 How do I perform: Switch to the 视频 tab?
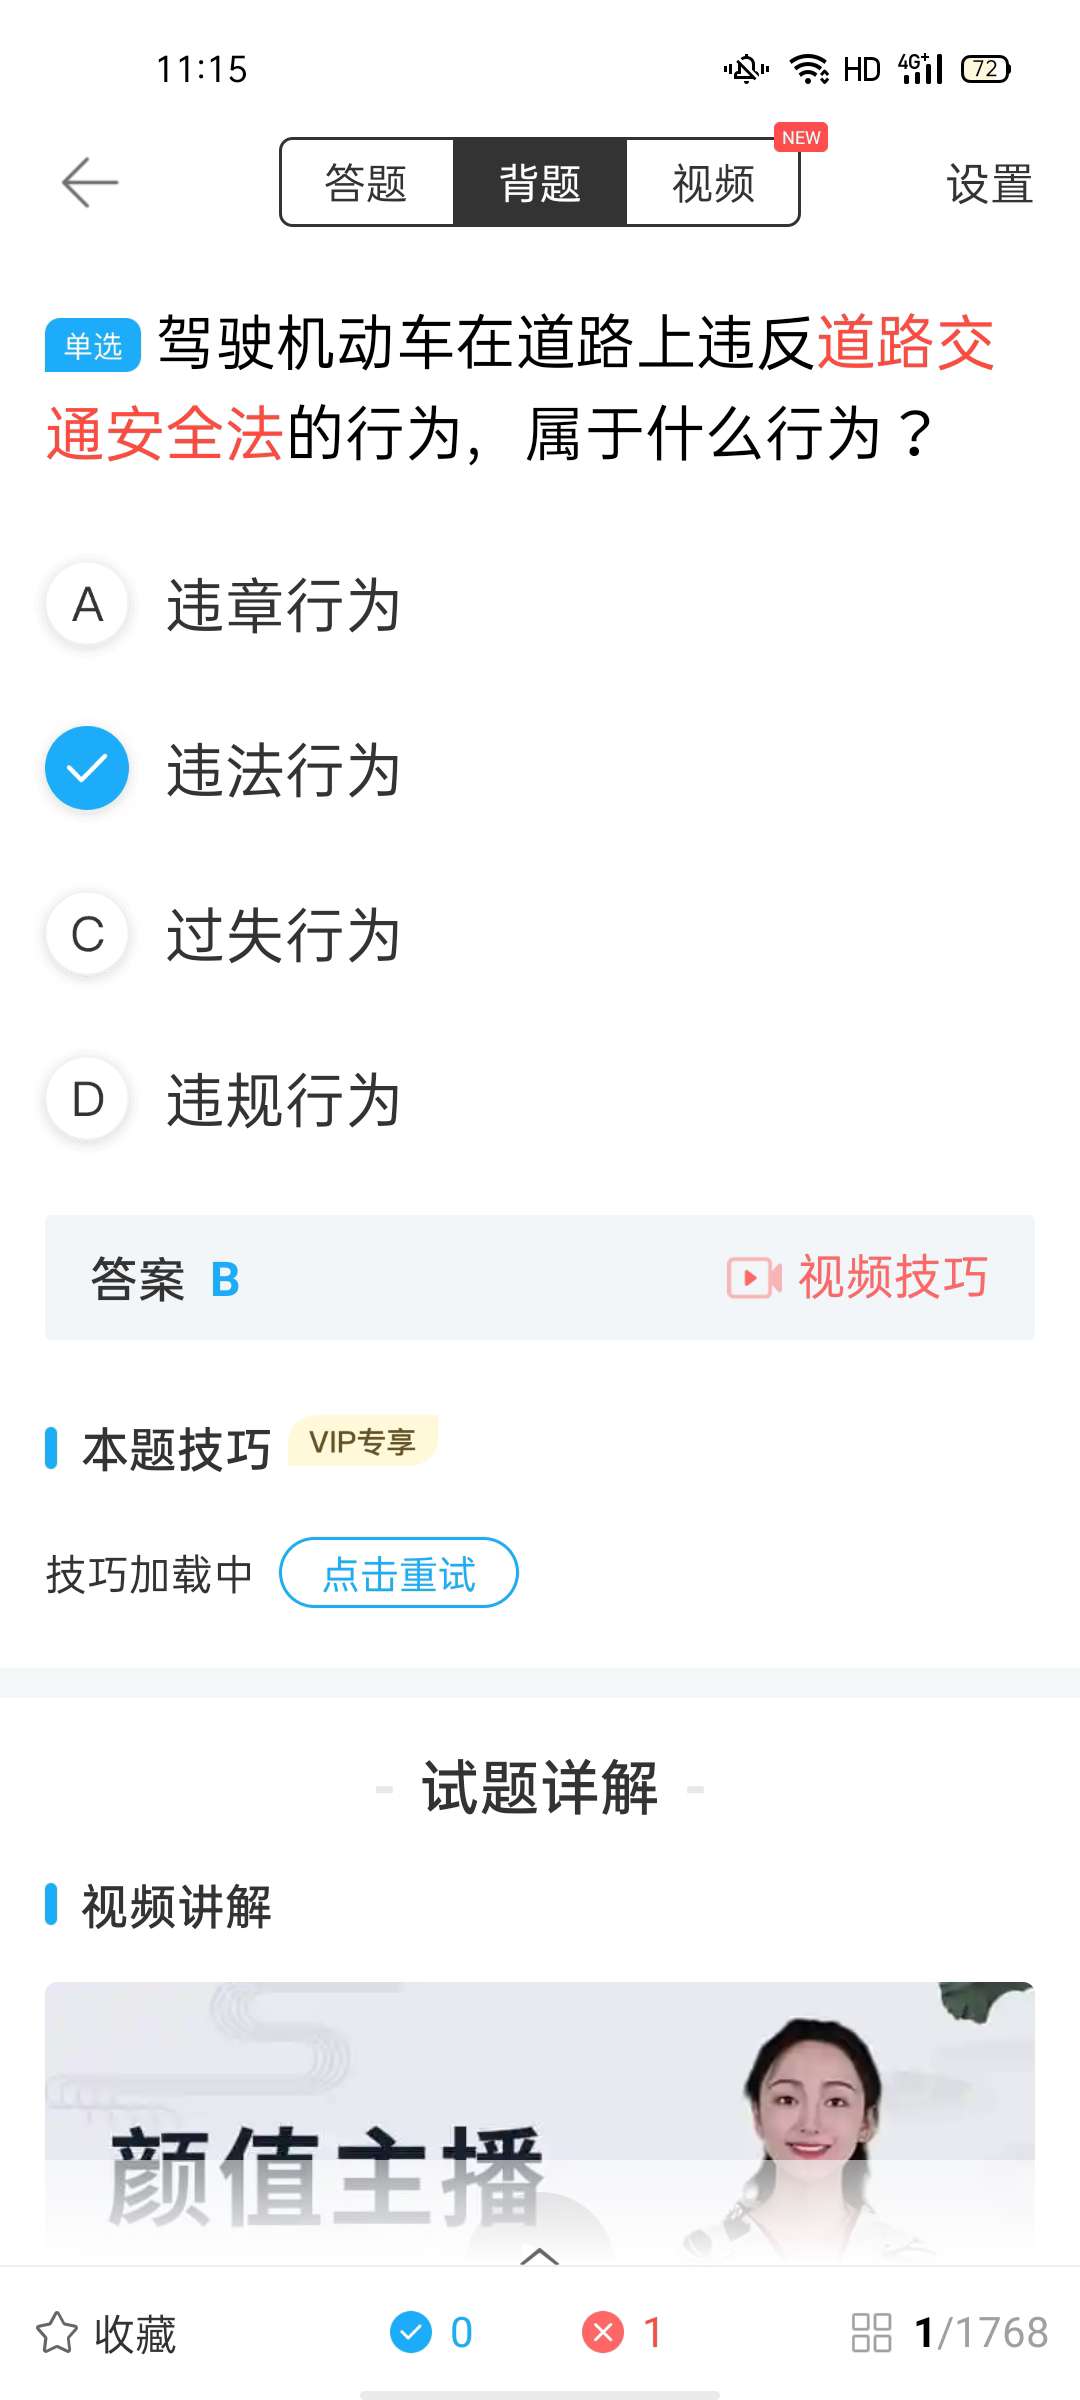coord(713,183)
